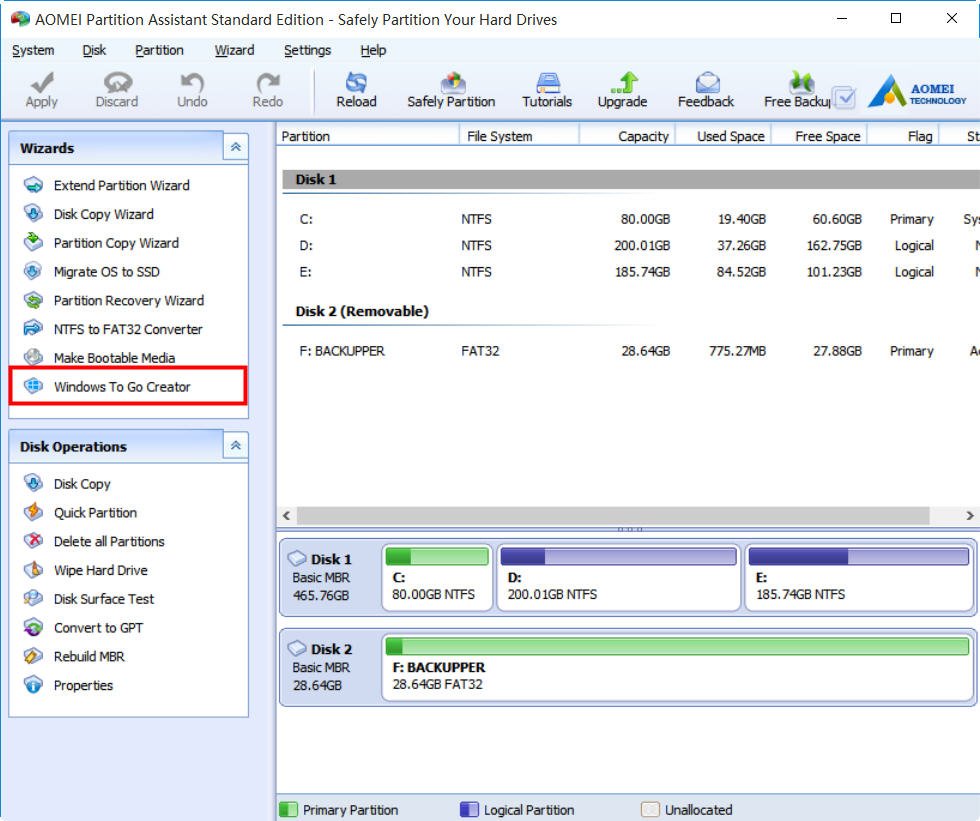Click the Disk 1 header bar
Viewport: 980px width, 821px height.
(631, 179)
